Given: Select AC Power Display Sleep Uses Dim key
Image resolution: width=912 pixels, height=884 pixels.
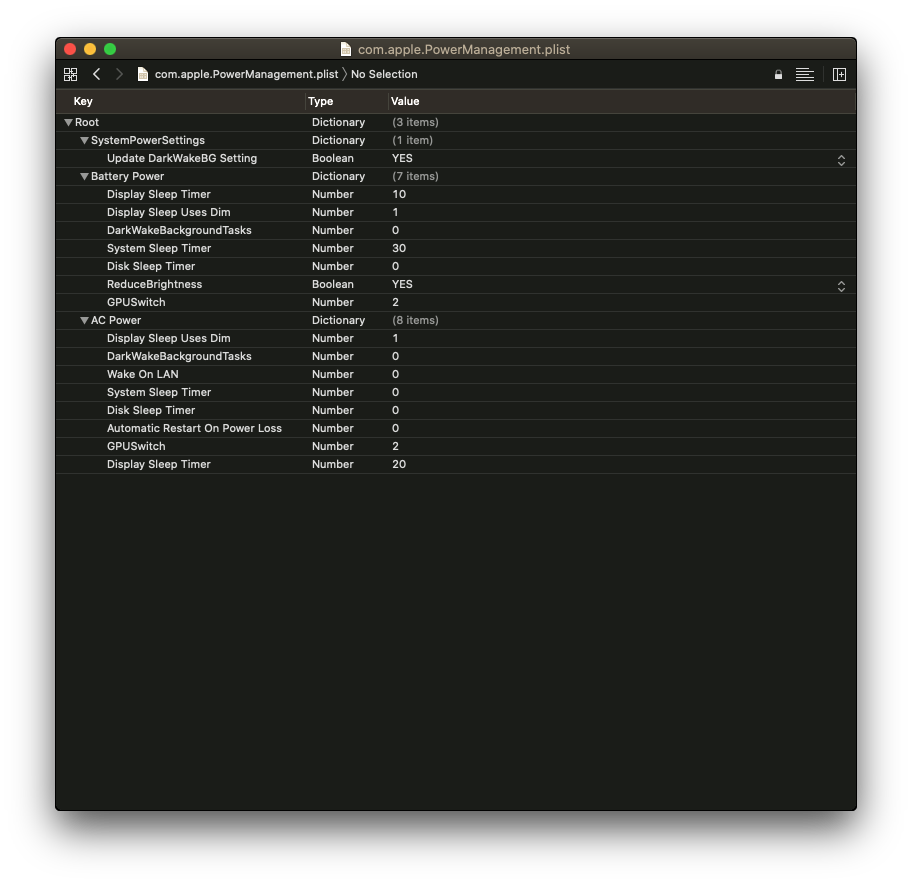Looking at the screenshot, I should [x=169, y=338].
